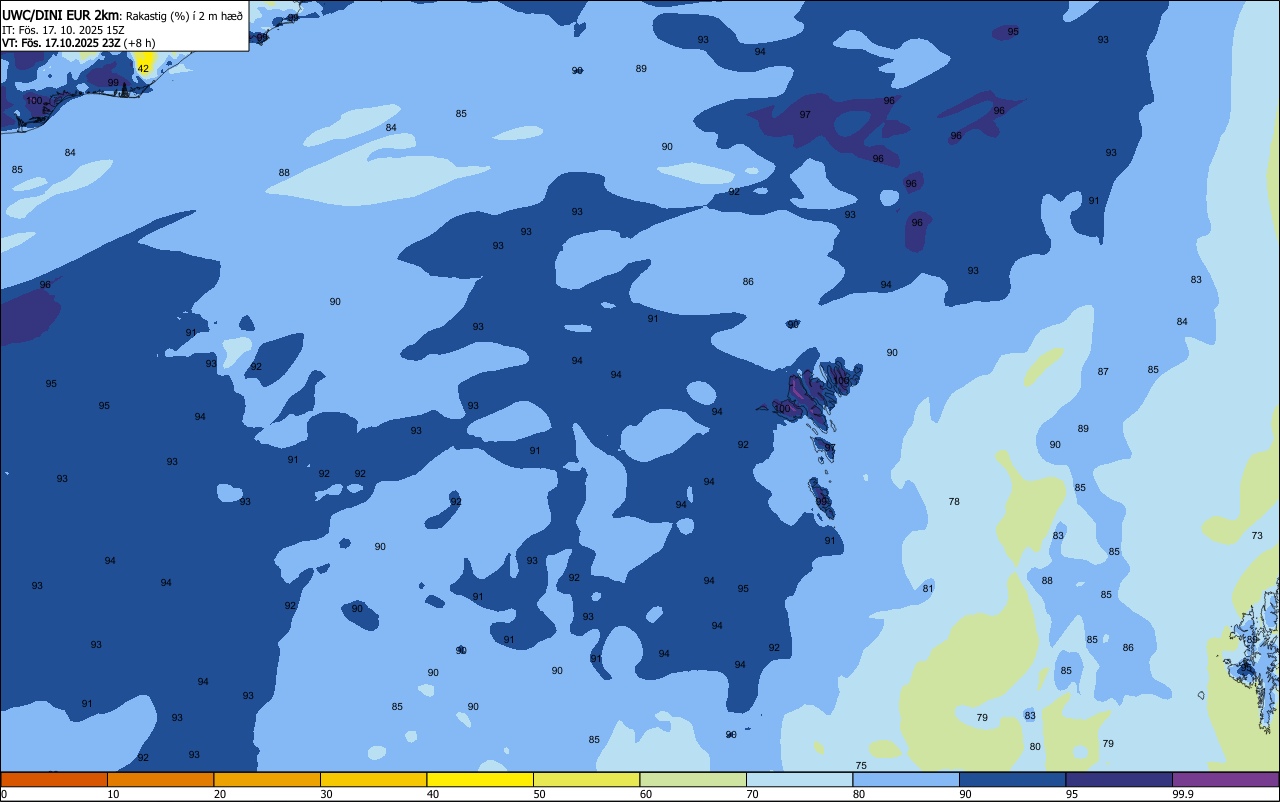Click the '78' humidity value on map

click(x=954, y=502)
